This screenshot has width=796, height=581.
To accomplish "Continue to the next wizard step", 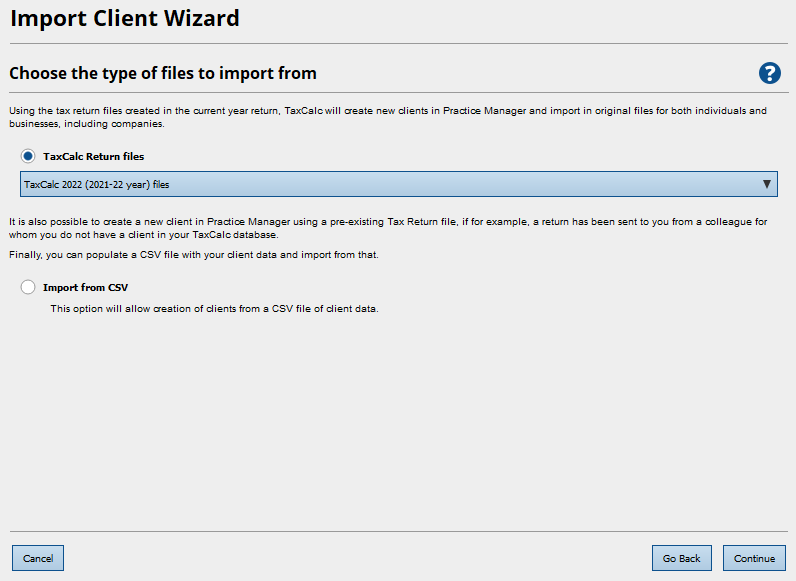I will [754, 558].
